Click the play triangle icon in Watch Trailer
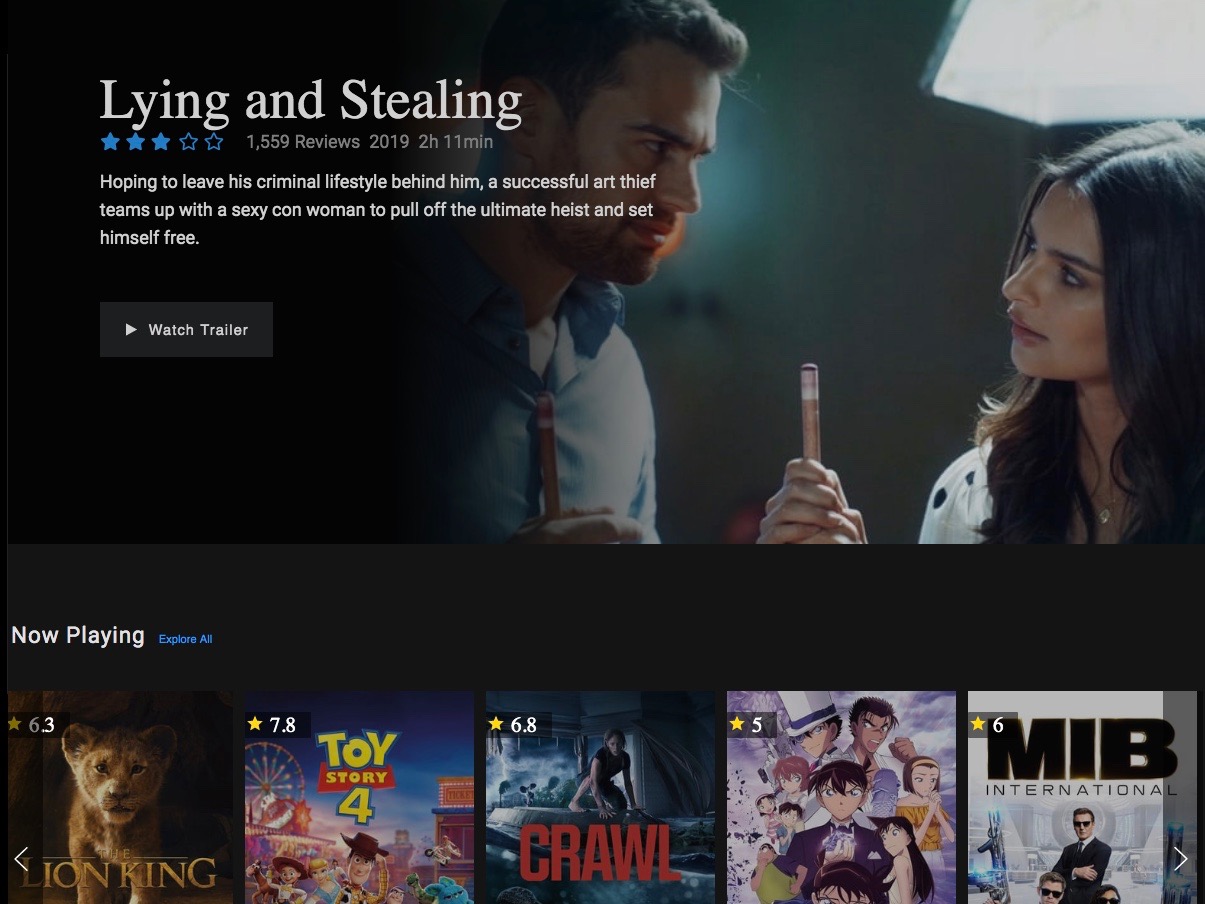 pos(131,330)
